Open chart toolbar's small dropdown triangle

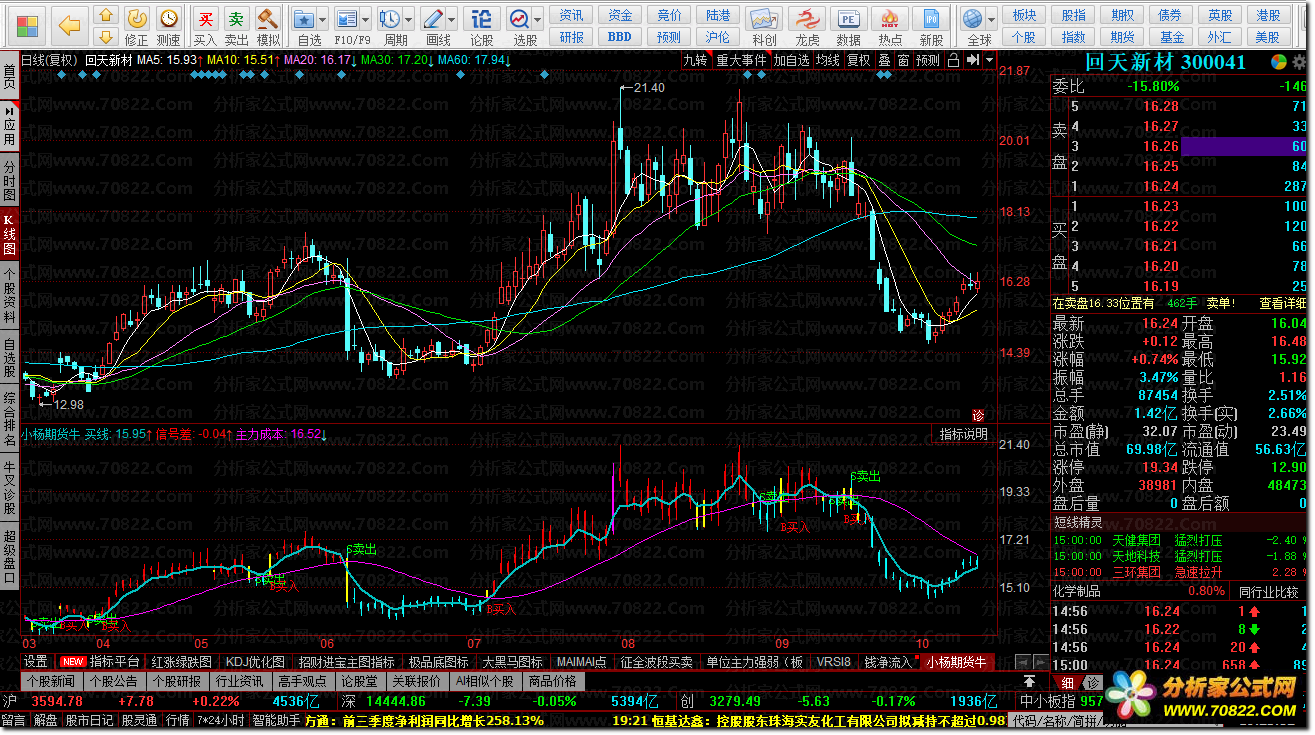click(989, 60)
